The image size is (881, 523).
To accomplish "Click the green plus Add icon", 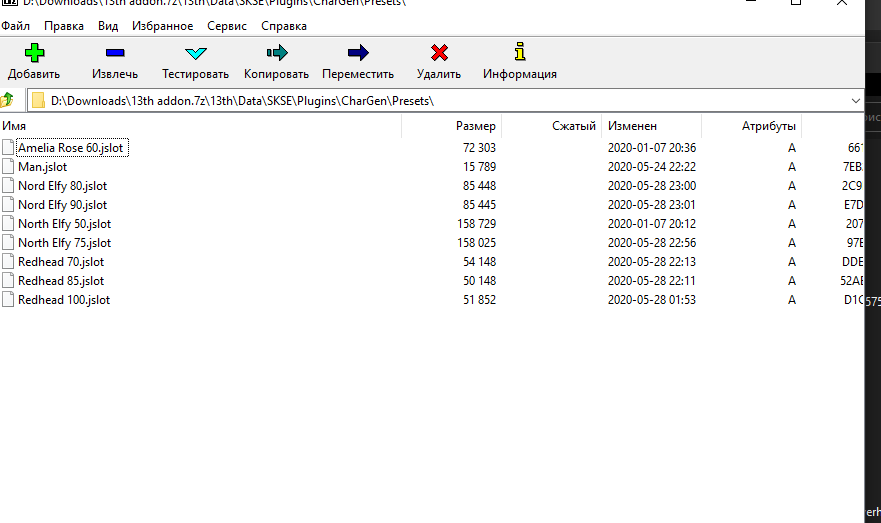I will [34, 53].
